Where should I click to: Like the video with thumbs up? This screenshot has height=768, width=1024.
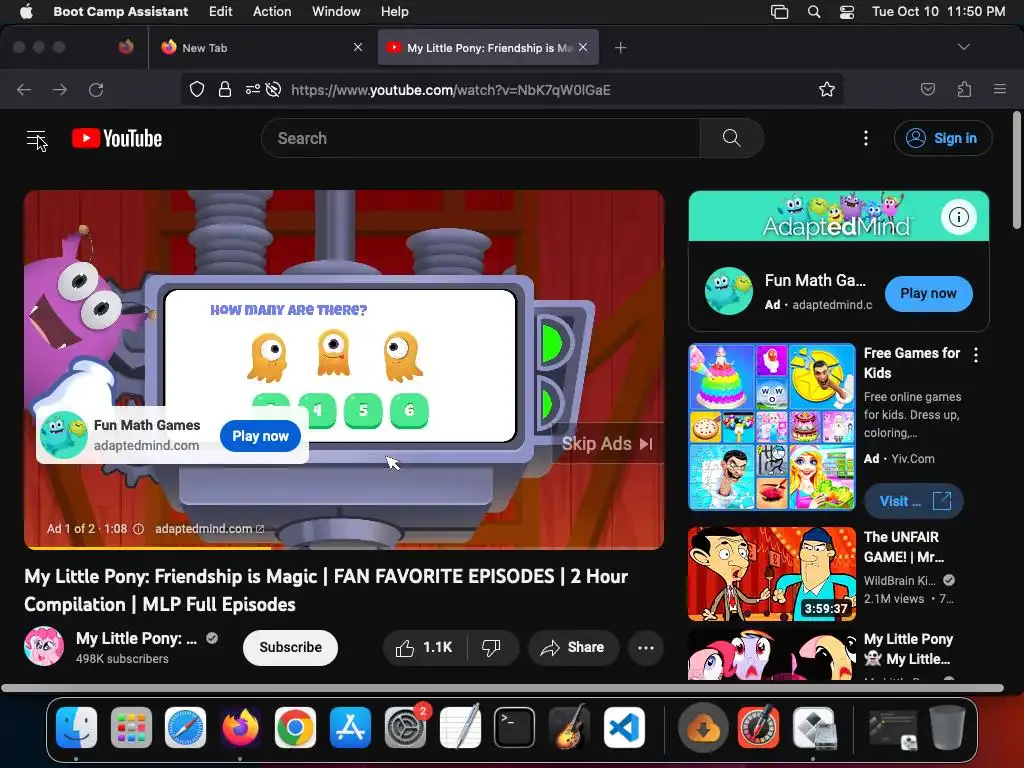[424, 647]
